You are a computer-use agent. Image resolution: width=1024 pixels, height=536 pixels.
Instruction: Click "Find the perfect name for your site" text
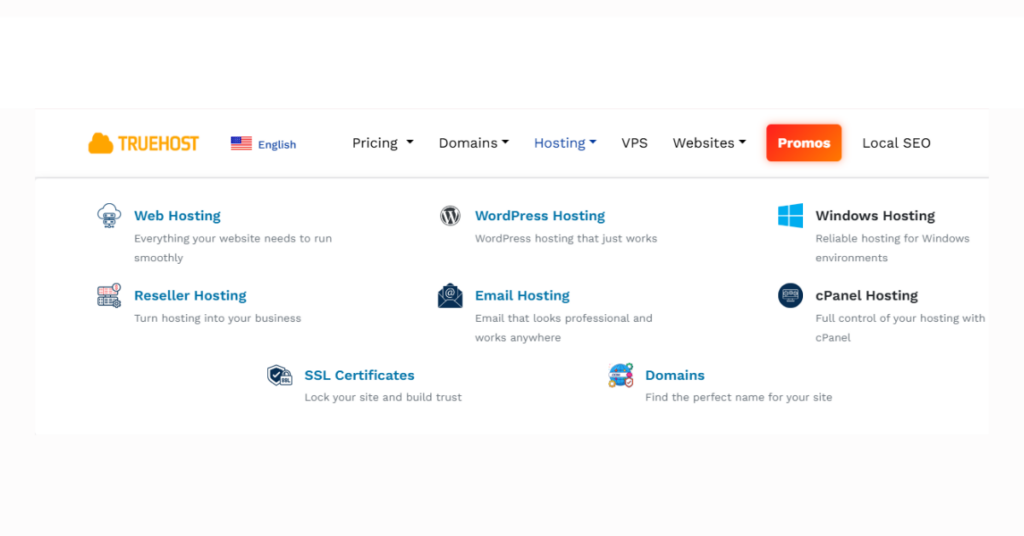pyautogui.click(x=739, y=397)
